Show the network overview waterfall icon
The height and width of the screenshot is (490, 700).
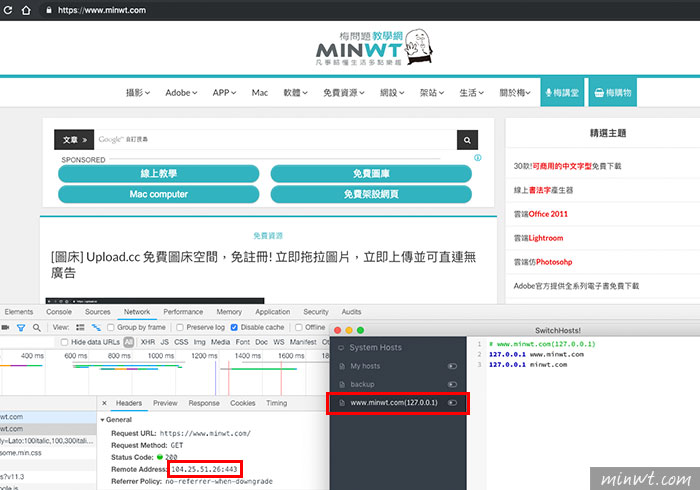[x=96, y=328]
